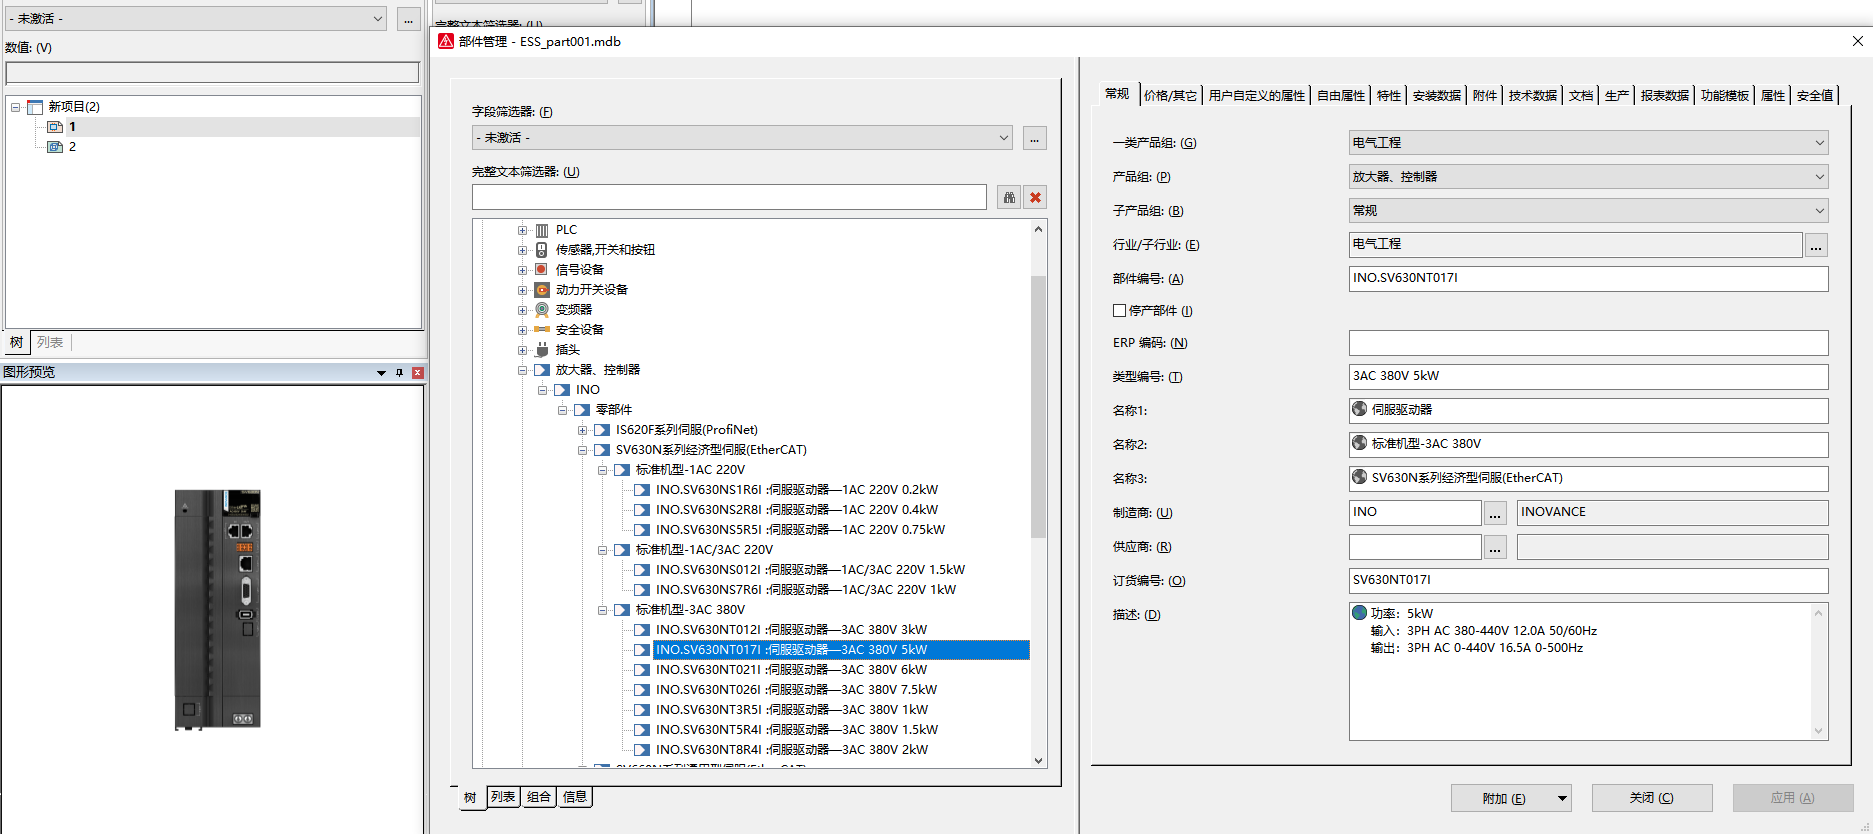The height and width of the screenshot is (834, 1873).
Task: Click the 动力开关设备 icon
Action: click(542, 290)
